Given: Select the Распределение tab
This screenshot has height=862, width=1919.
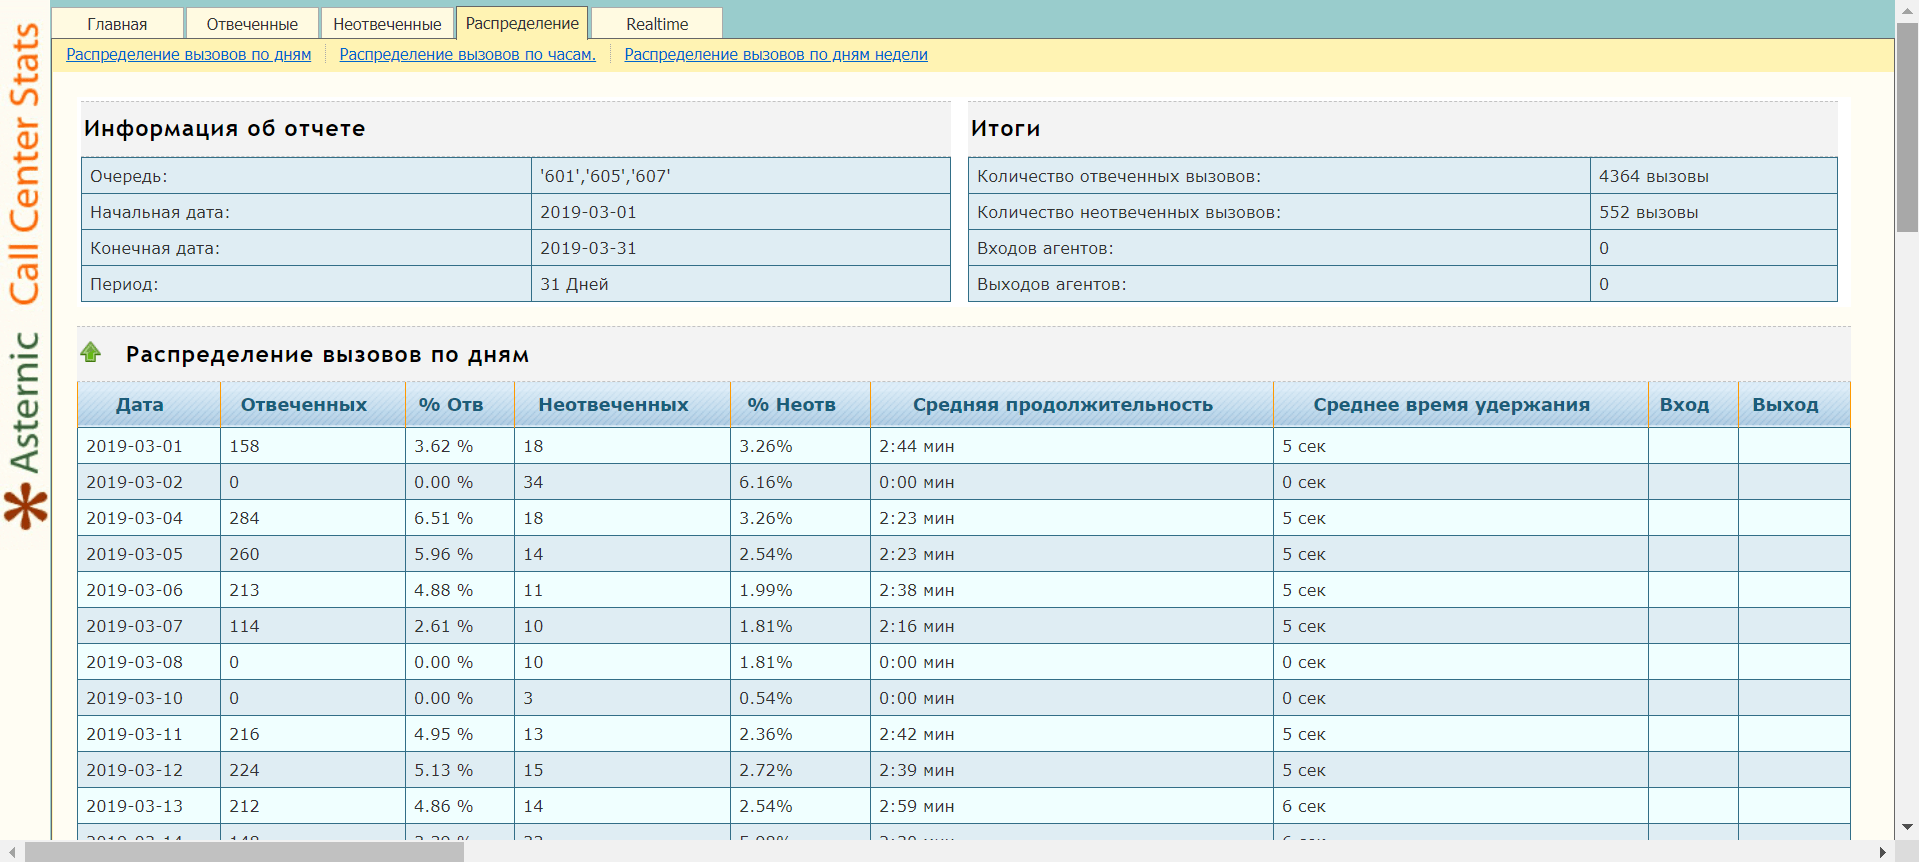Looking at the screenshot, I should [522, 23].
